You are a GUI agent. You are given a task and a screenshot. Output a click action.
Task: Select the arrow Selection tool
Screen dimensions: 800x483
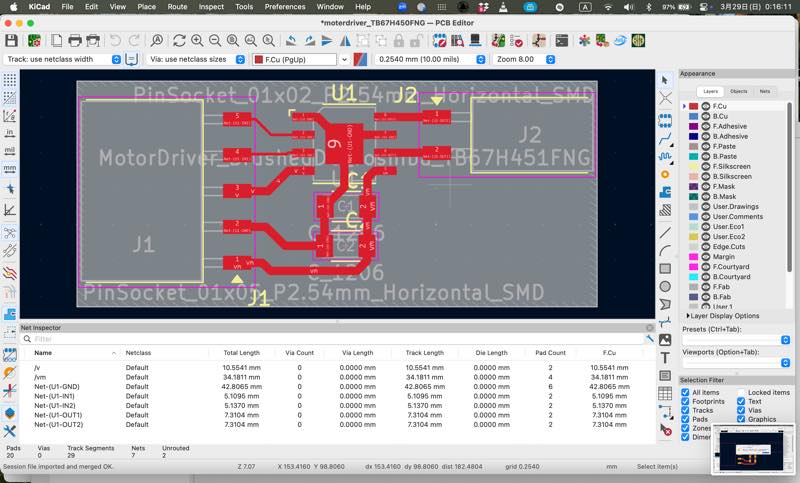pos(665,81)
